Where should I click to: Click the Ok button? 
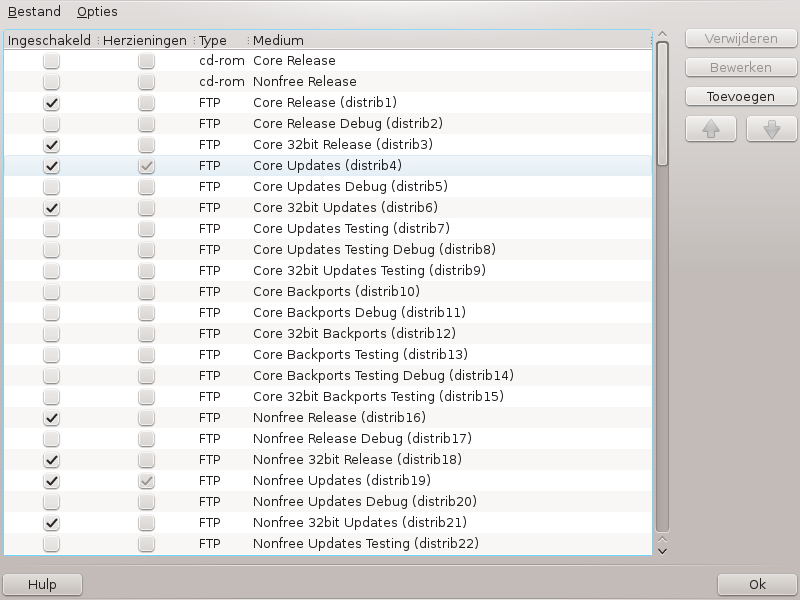point(757,585)
